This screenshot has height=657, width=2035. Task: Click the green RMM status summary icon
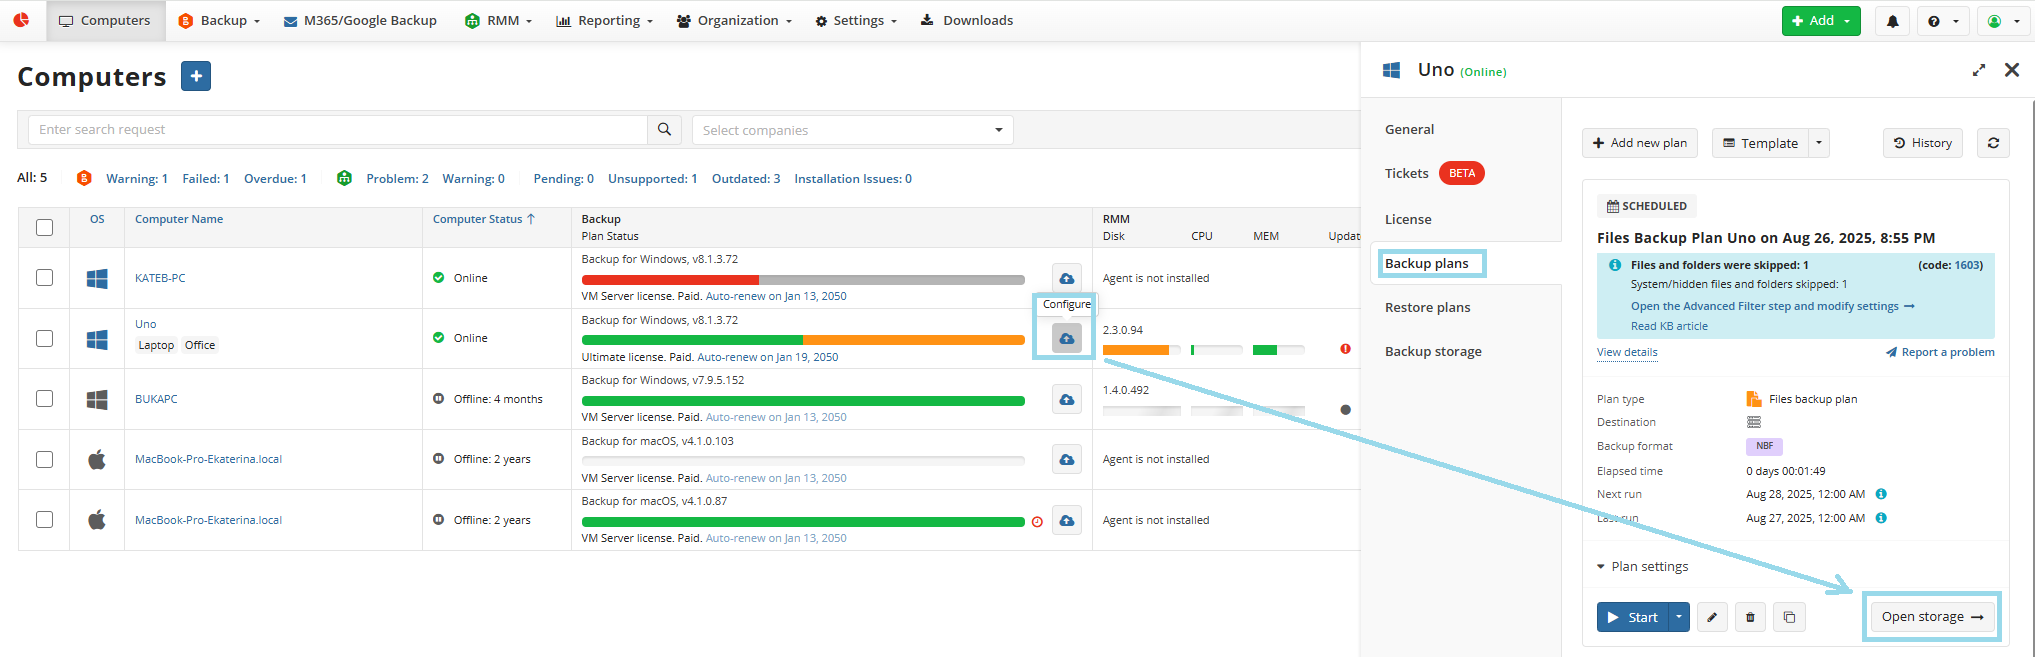click(x=344, y=178)
